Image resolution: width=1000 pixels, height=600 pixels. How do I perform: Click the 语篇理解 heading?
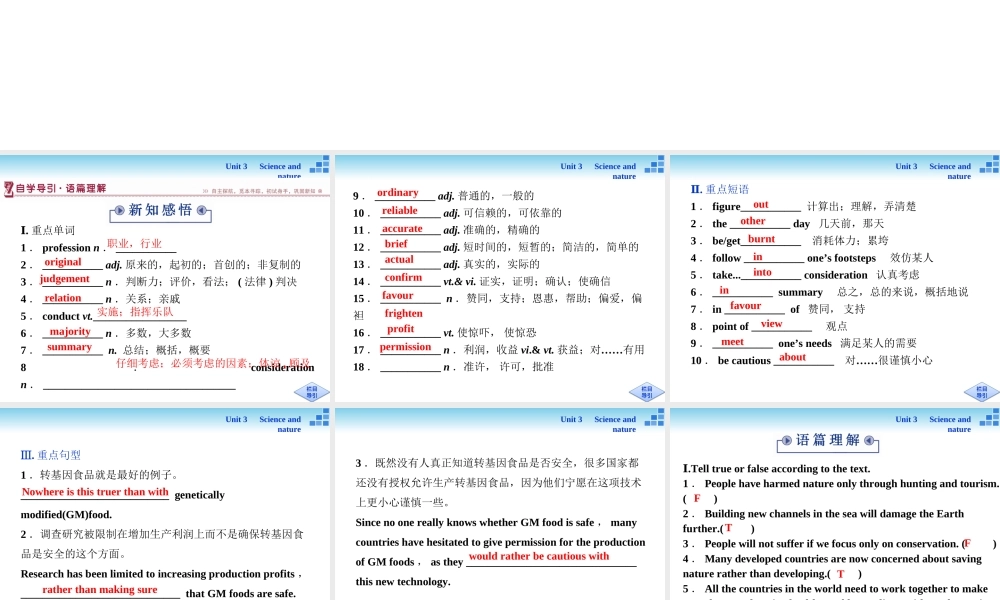tap(828, 440)
